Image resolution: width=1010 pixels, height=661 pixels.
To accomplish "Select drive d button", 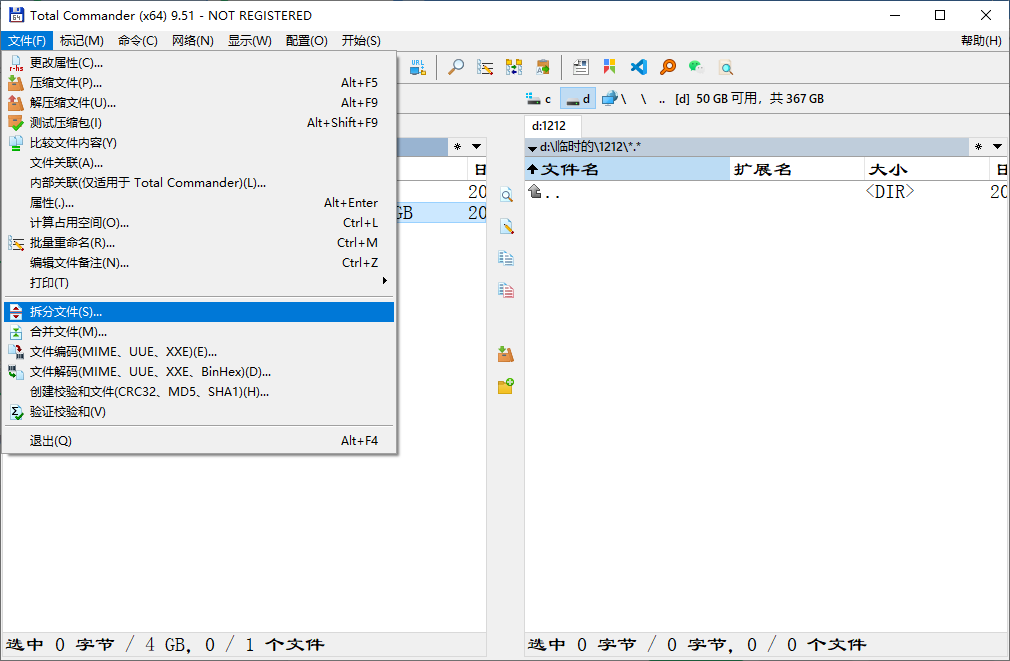I will pyautogui.click(x=578, y=99).
